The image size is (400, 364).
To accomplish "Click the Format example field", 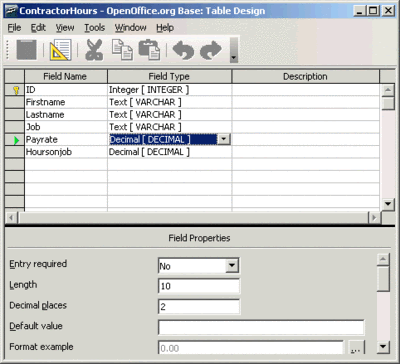I will click(x=251, y=348).
